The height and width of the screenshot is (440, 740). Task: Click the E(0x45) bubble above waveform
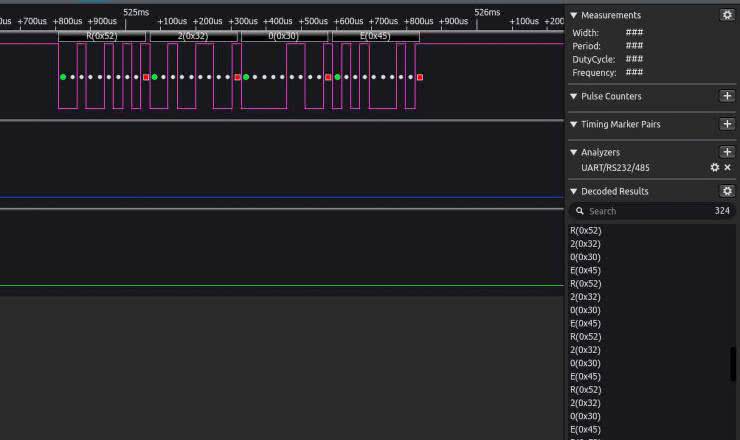(x=375, y=36)
